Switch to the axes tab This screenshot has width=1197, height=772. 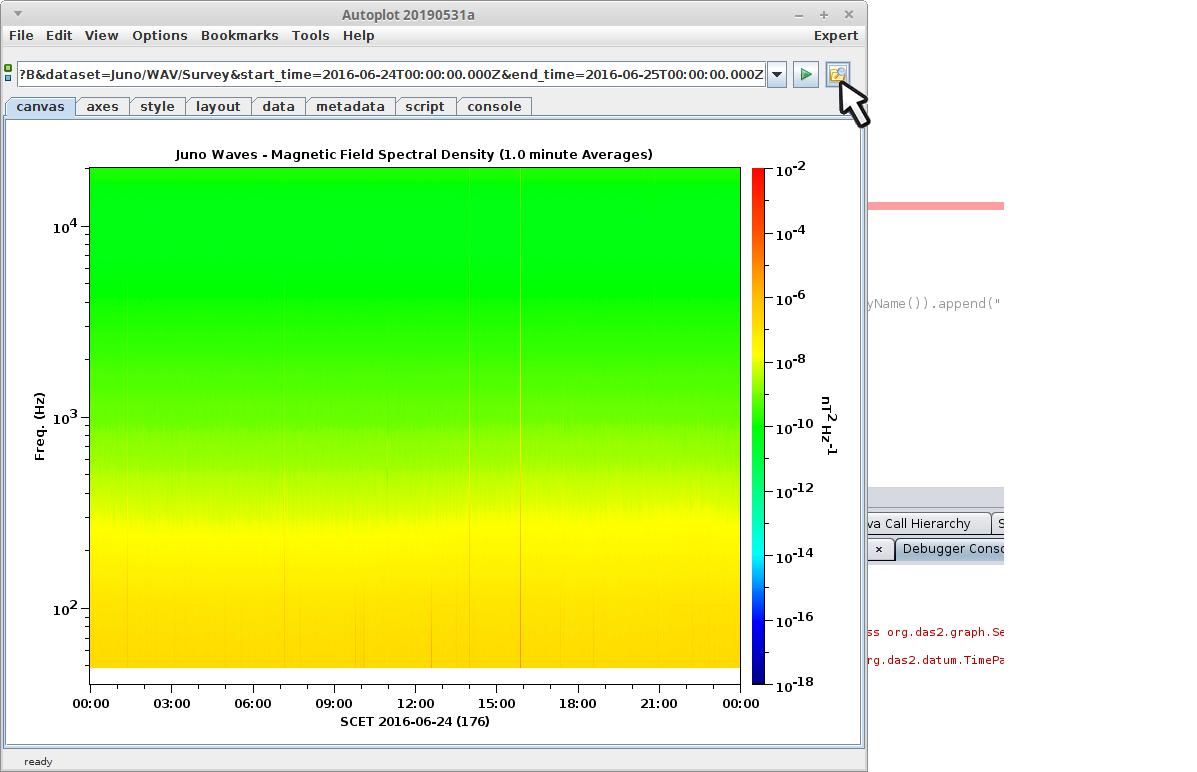102,107
